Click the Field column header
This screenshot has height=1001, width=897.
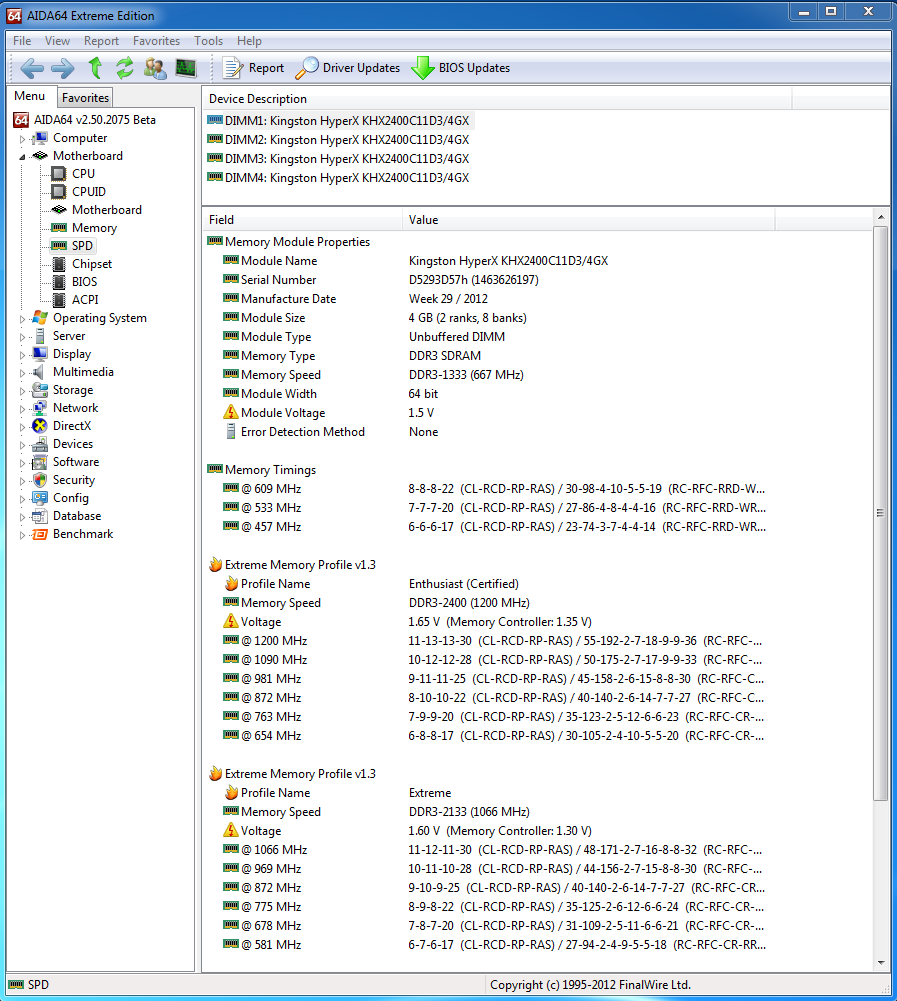[x=303, y=220]
